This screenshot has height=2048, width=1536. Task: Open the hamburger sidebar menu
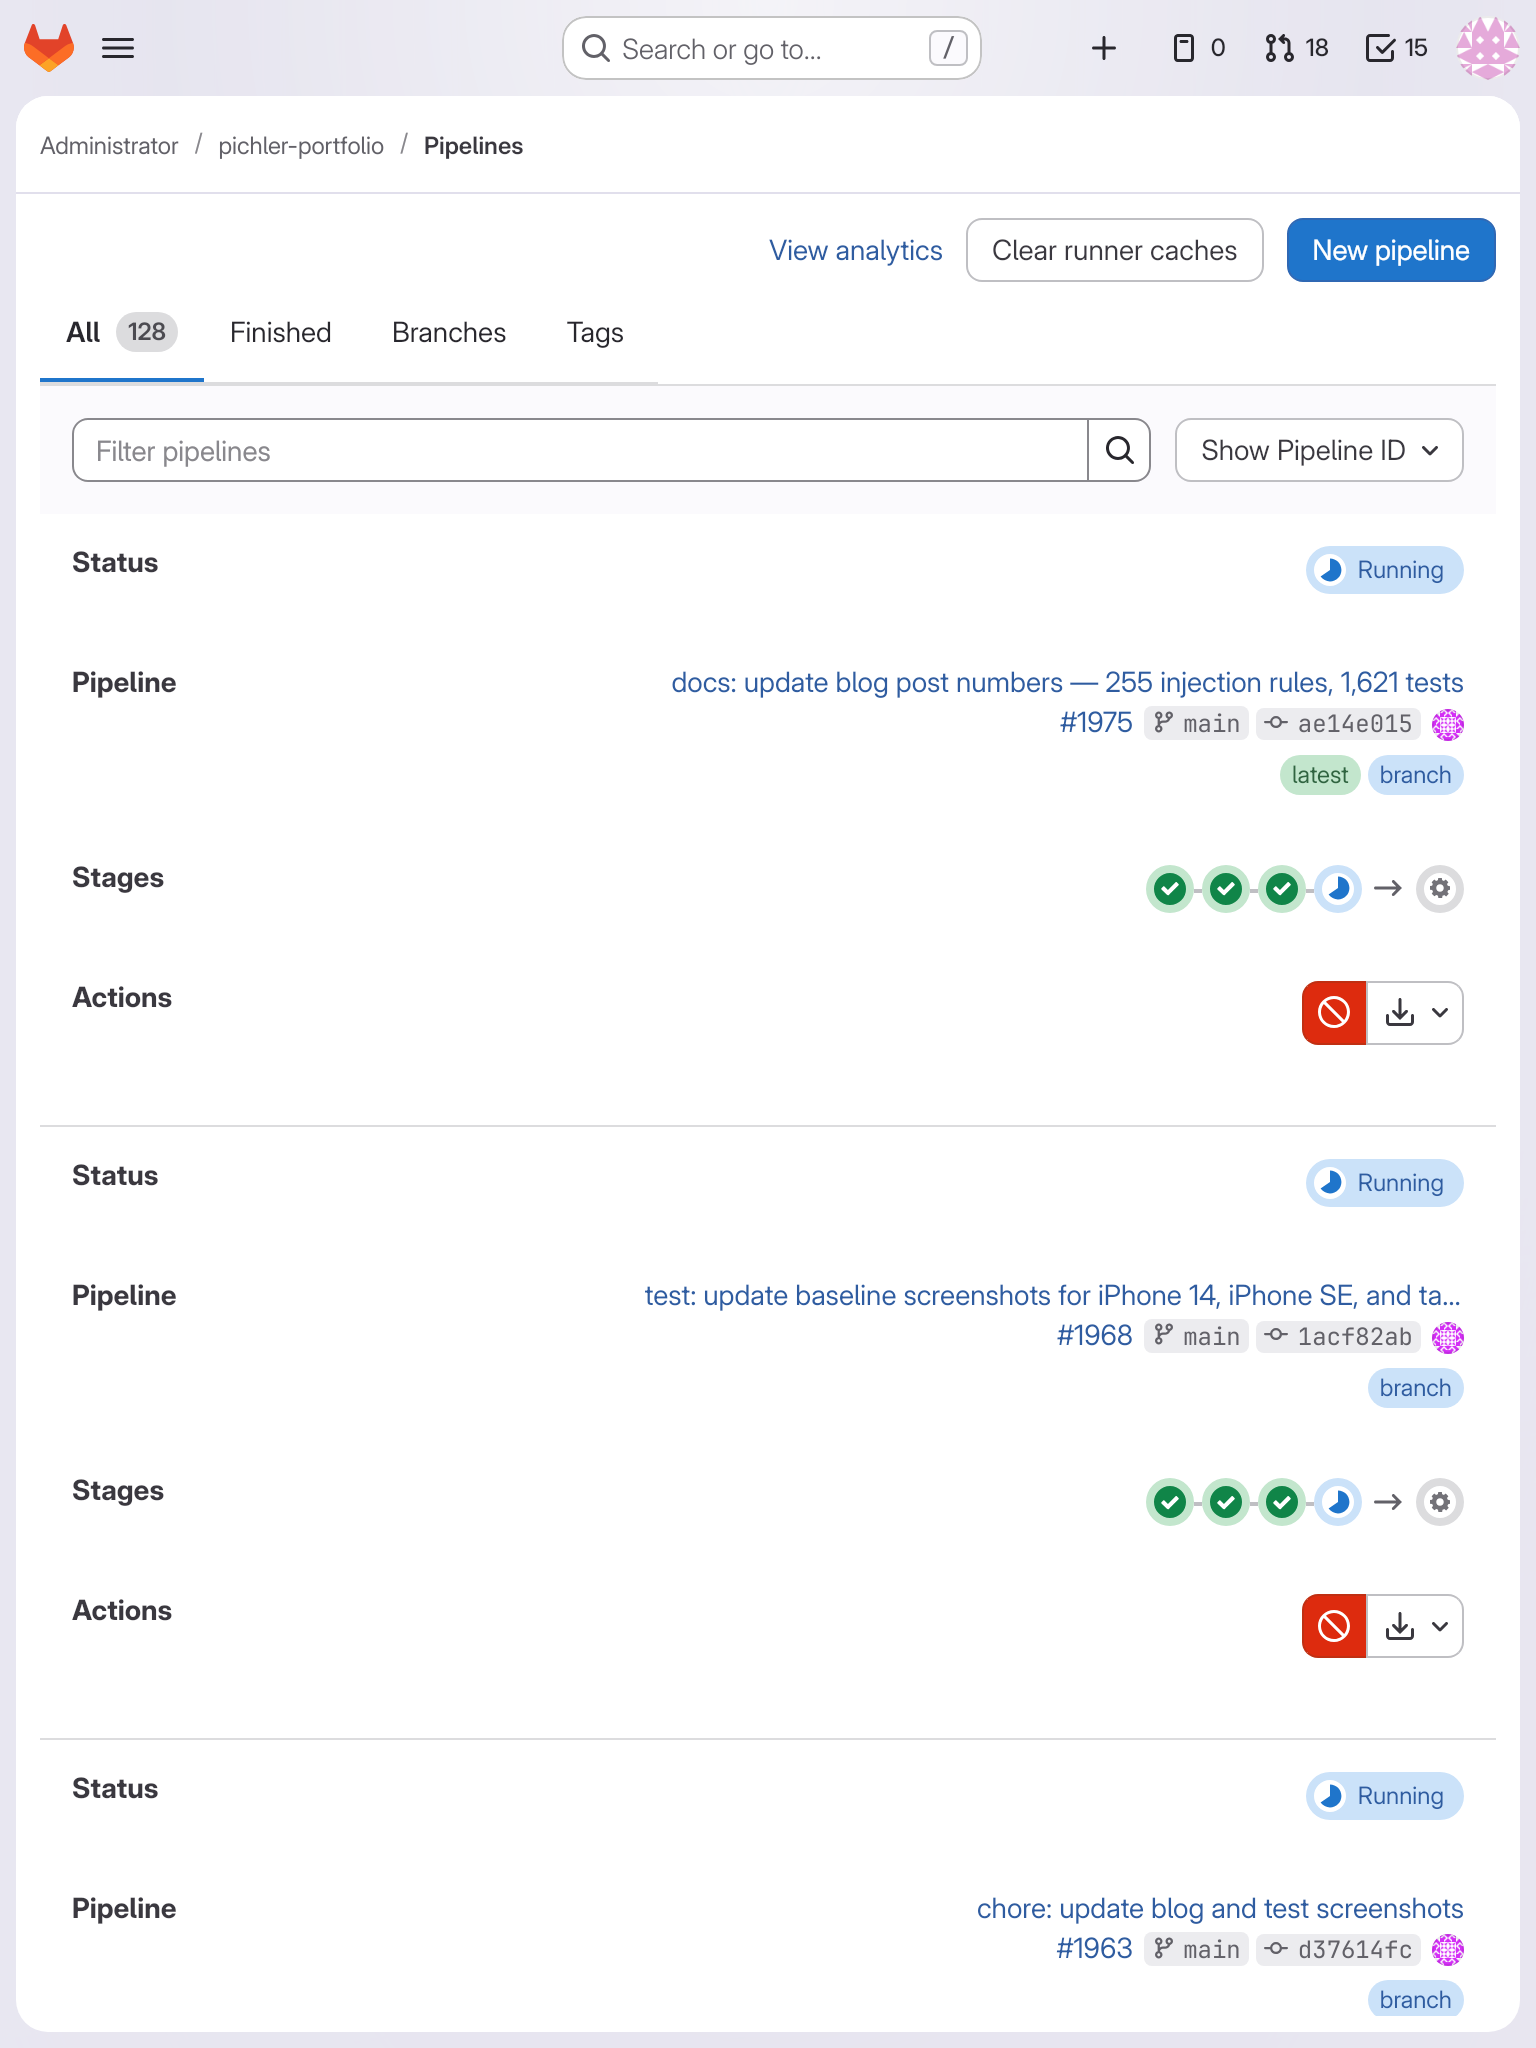(x=118, y=48)
